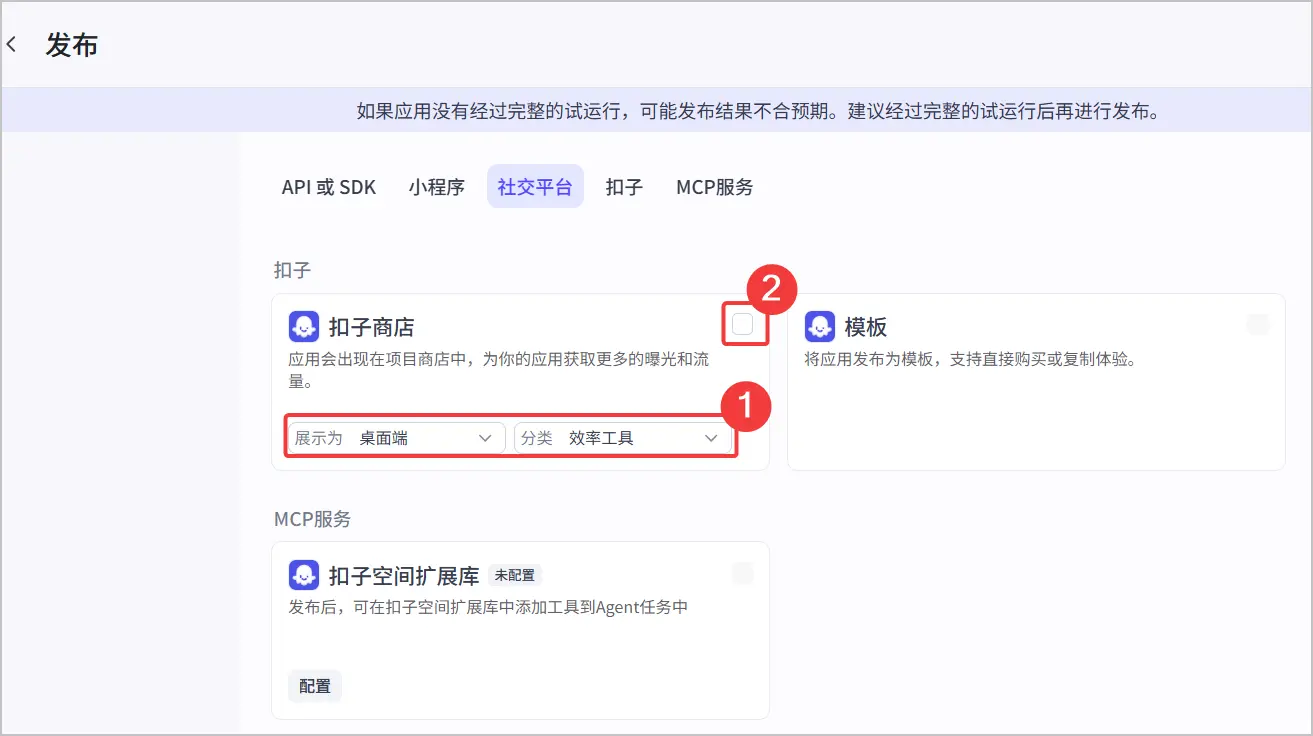Click the 模板 card title
1313x736 pixels.
click(x=866, y=327)
